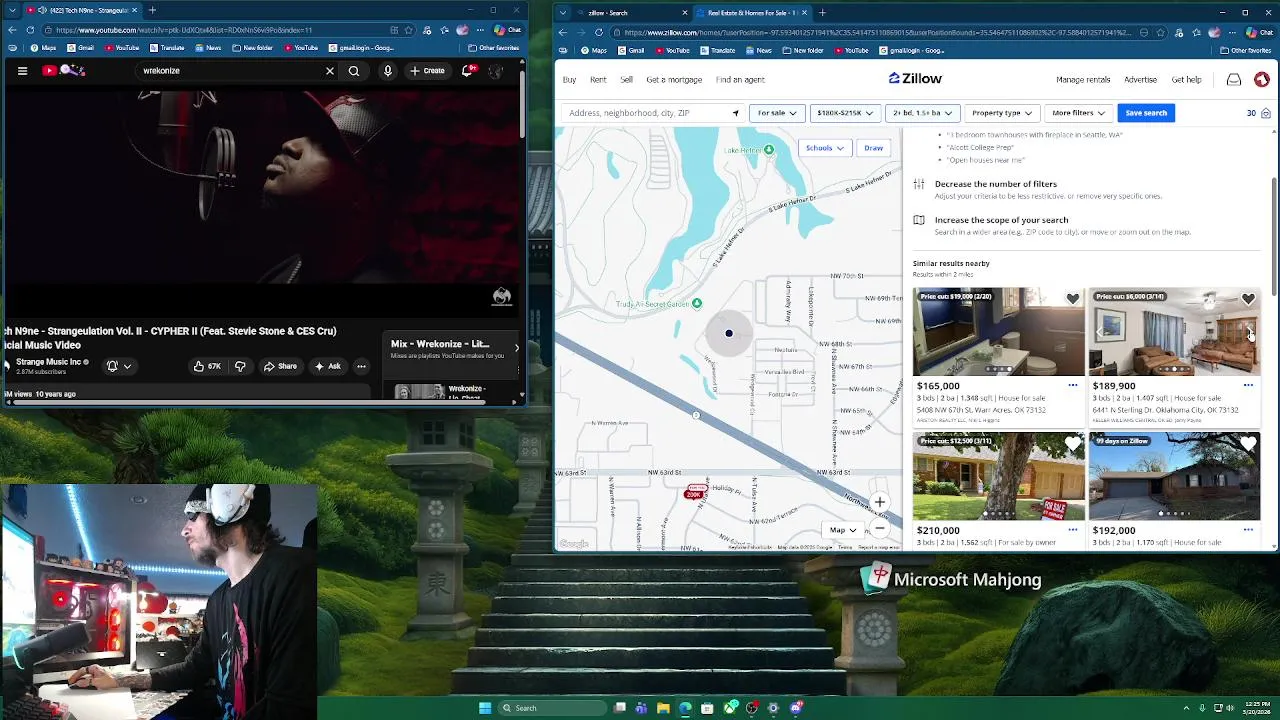
Task: Expand the Property type dropdown
Action: (x=1002, y=113)
